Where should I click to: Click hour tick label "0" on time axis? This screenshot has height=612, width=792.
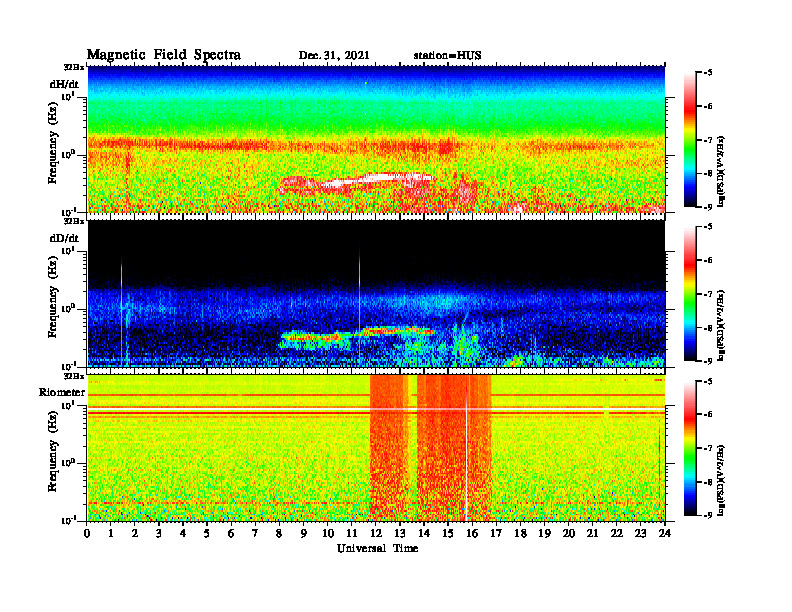[87, 534]
